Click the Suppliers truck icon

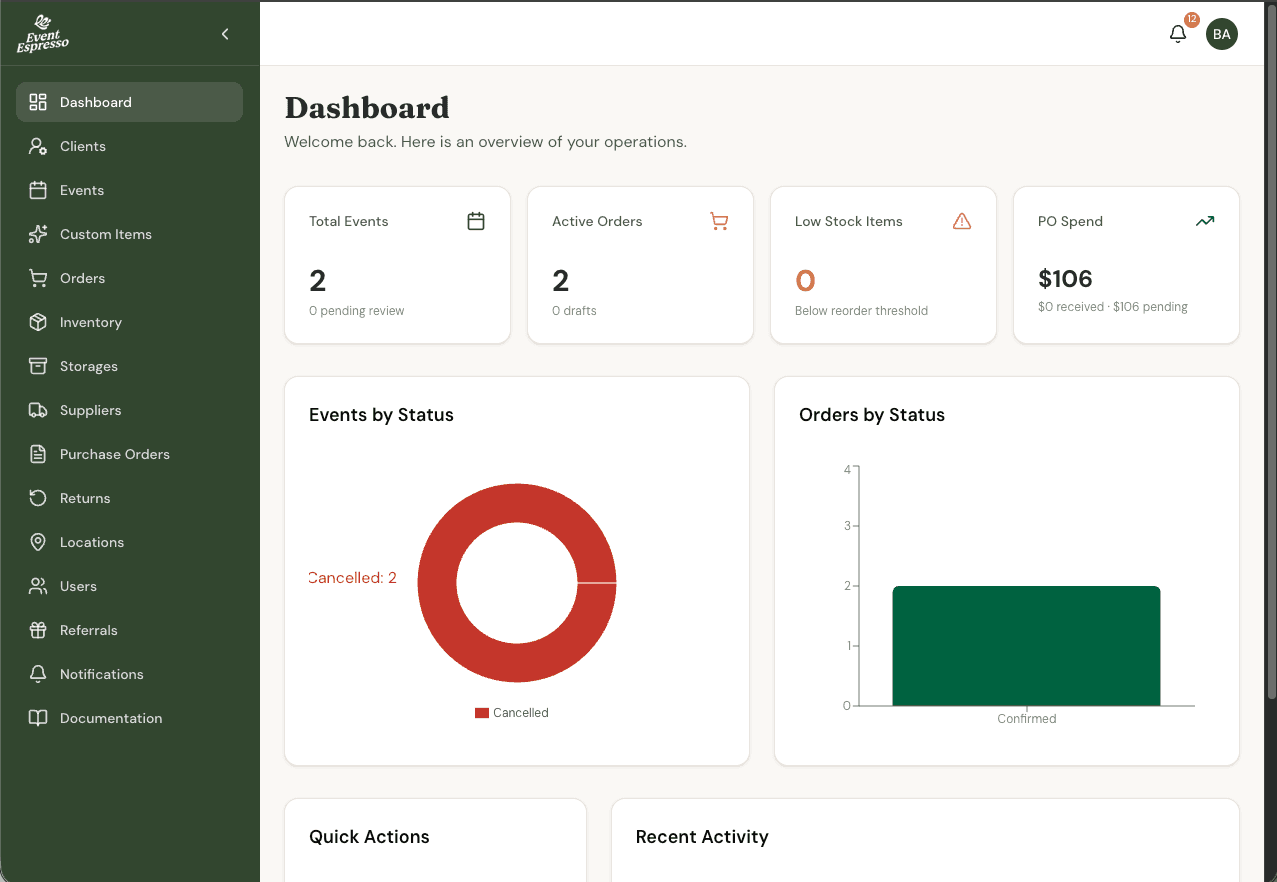38,410
